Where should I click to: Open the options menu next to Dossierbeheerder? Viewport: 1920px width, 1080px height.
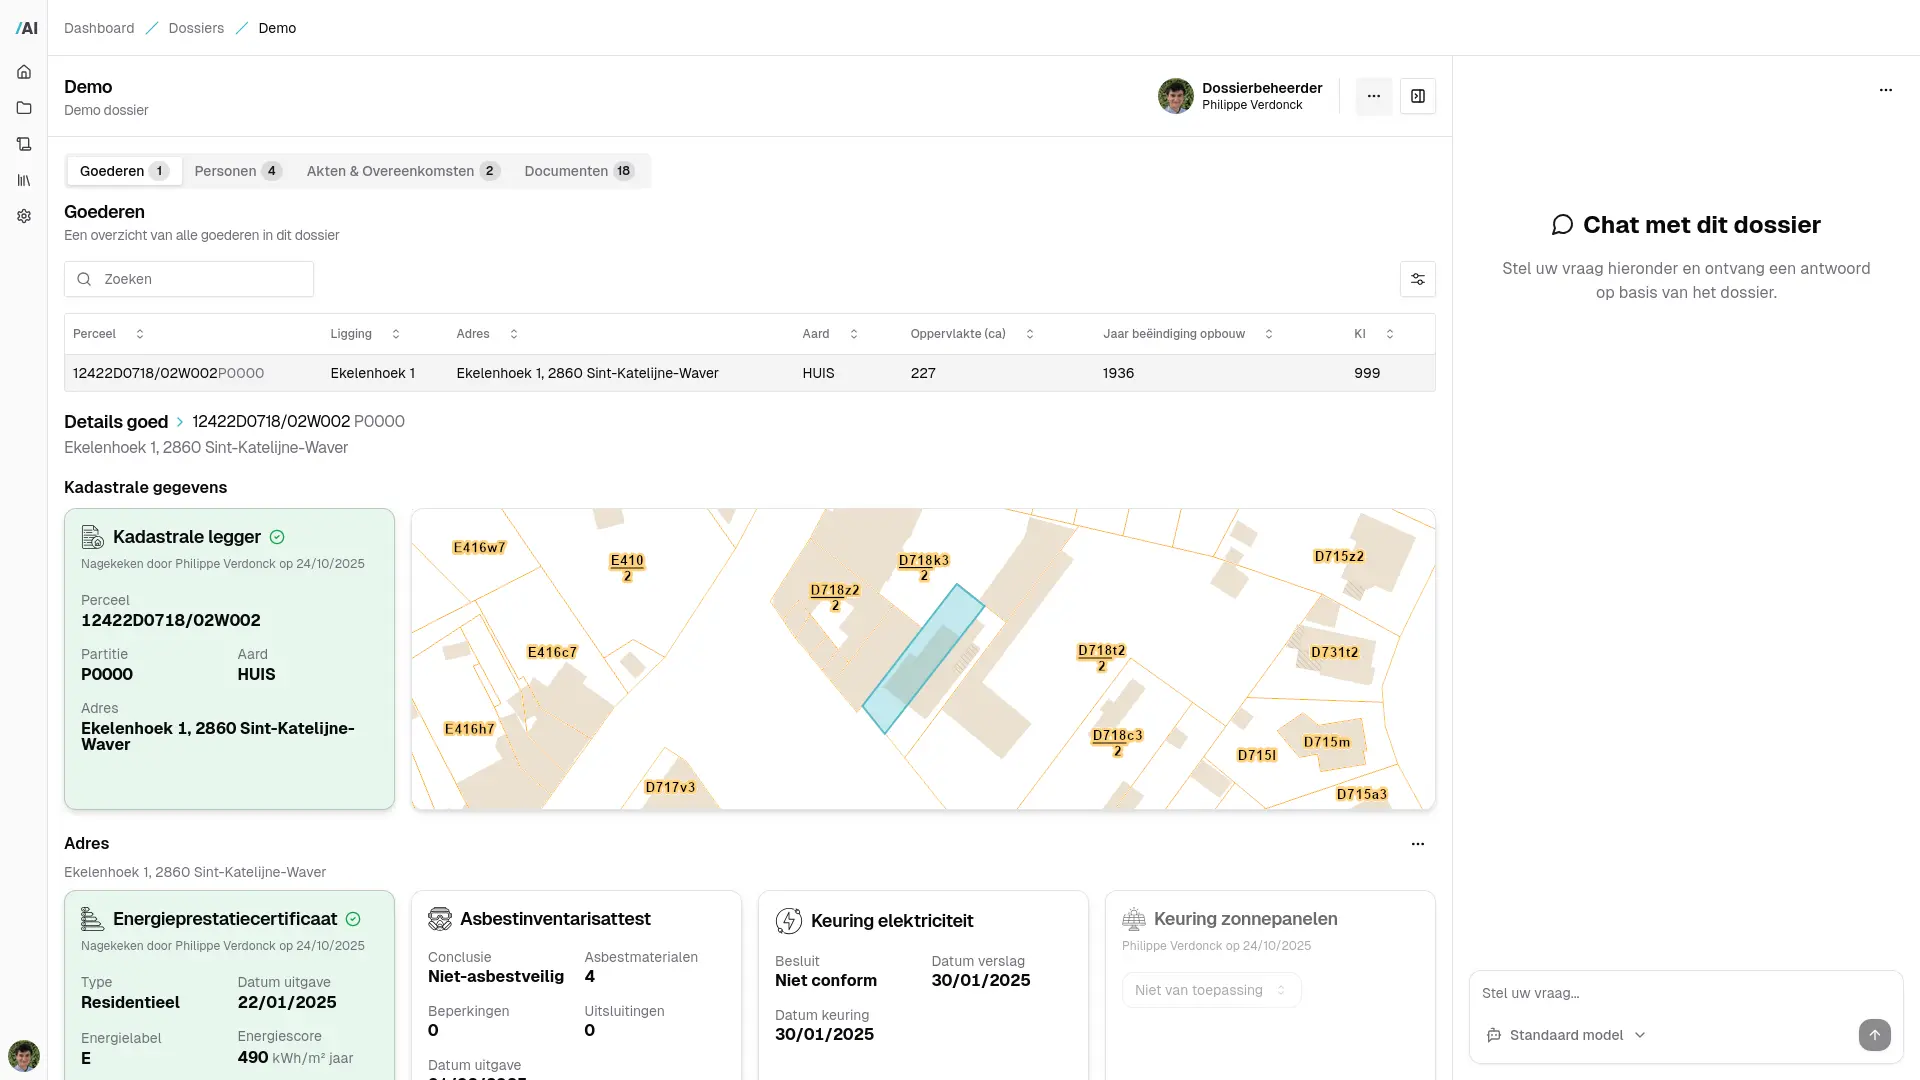[1373, 96]
